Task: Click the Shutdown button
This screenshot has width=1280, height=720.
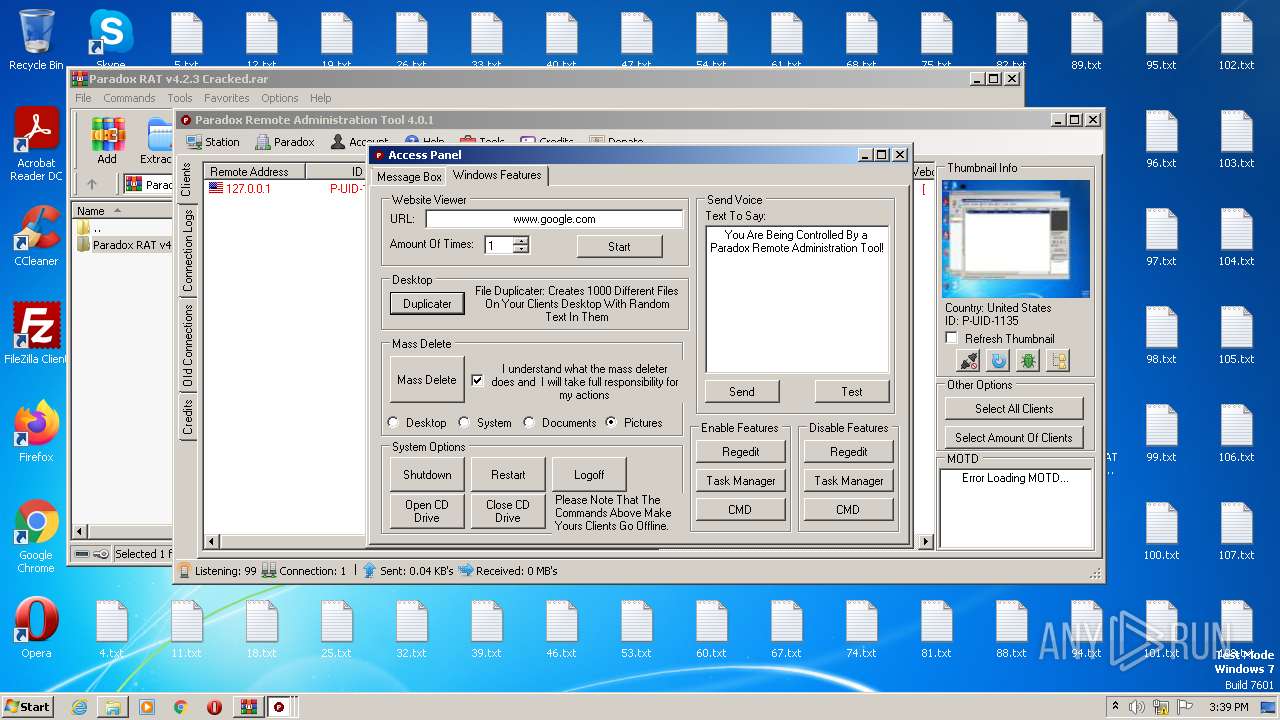Action: 427,474
